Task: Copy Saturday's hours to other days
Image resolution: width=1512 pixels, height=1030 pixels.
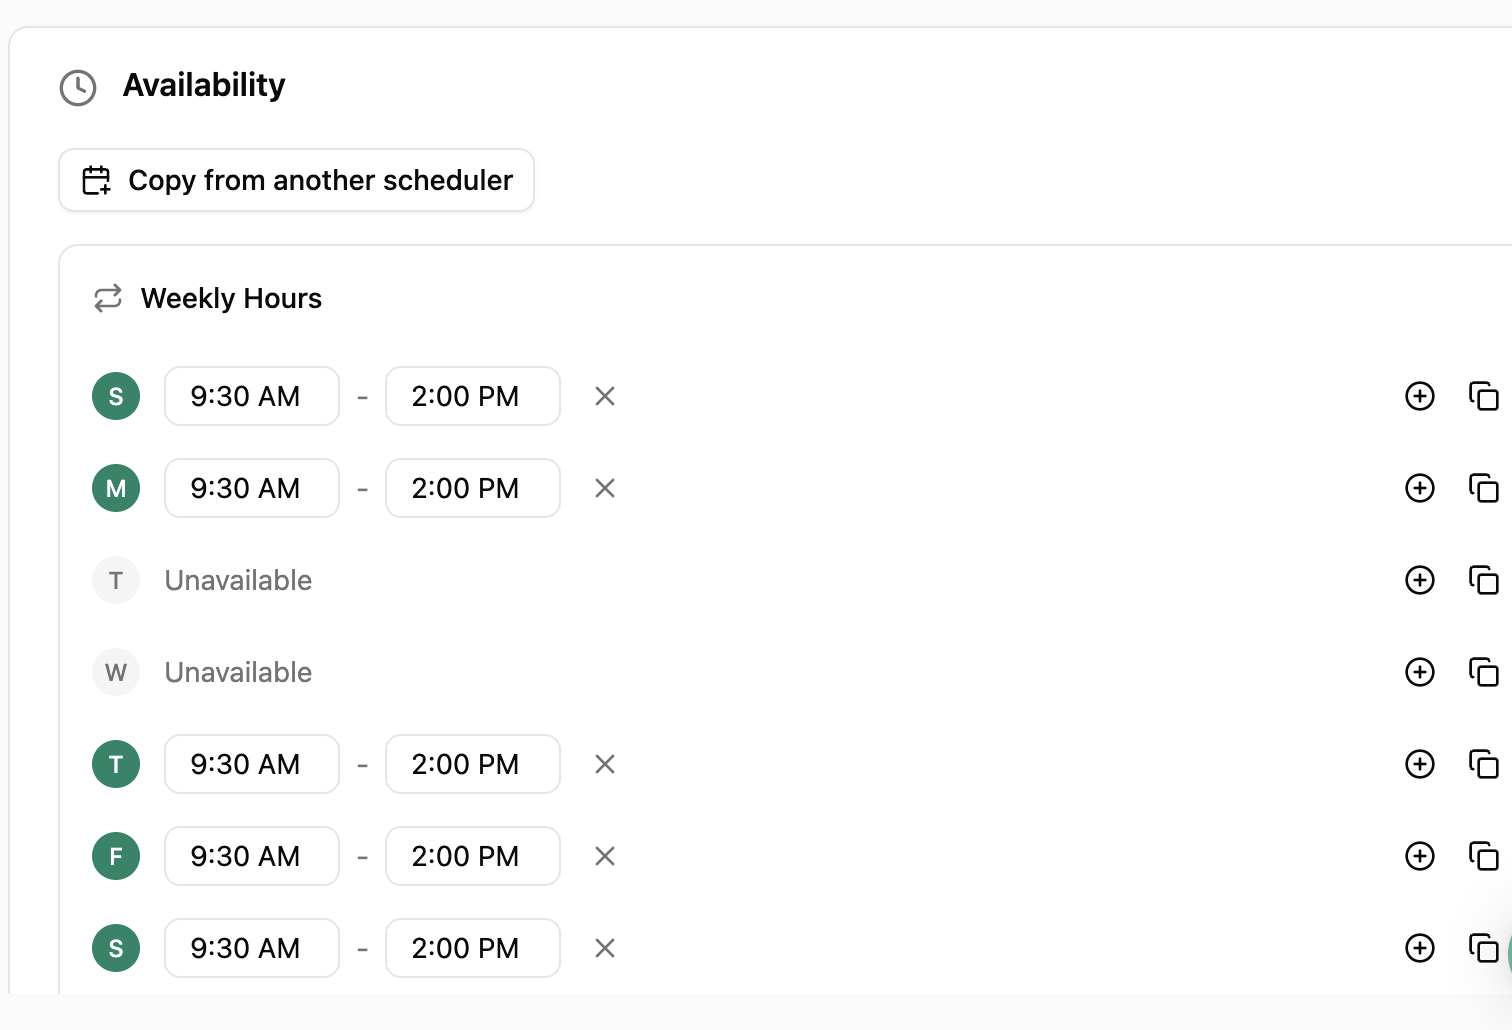Action: pos(1484,948)
